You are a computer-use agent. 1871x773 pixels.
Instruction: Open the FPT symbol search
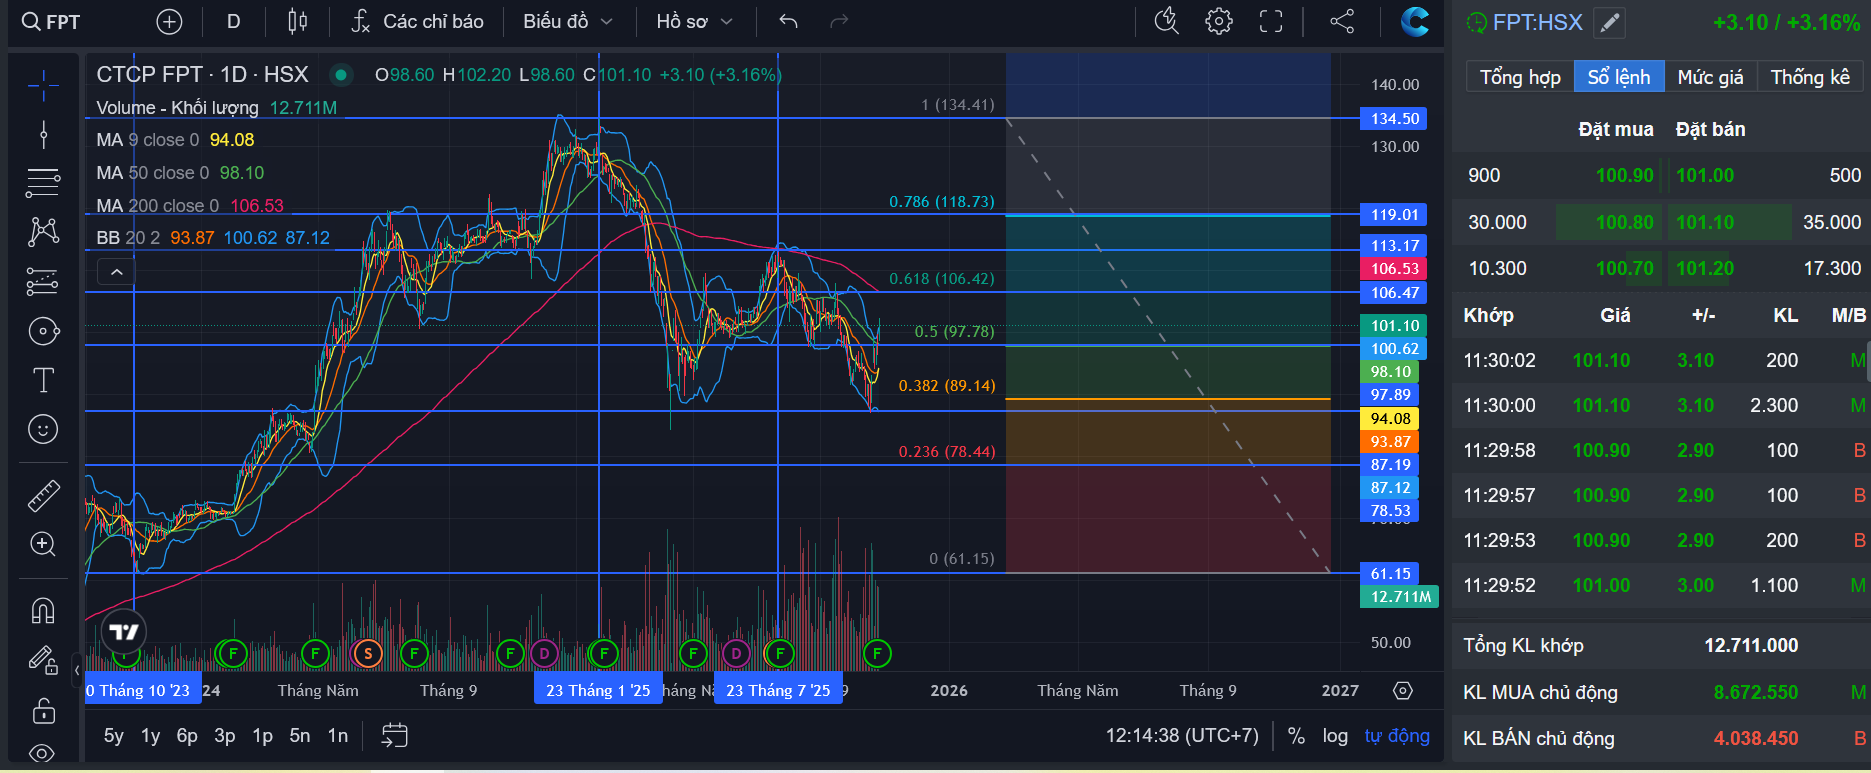[51, 22]
